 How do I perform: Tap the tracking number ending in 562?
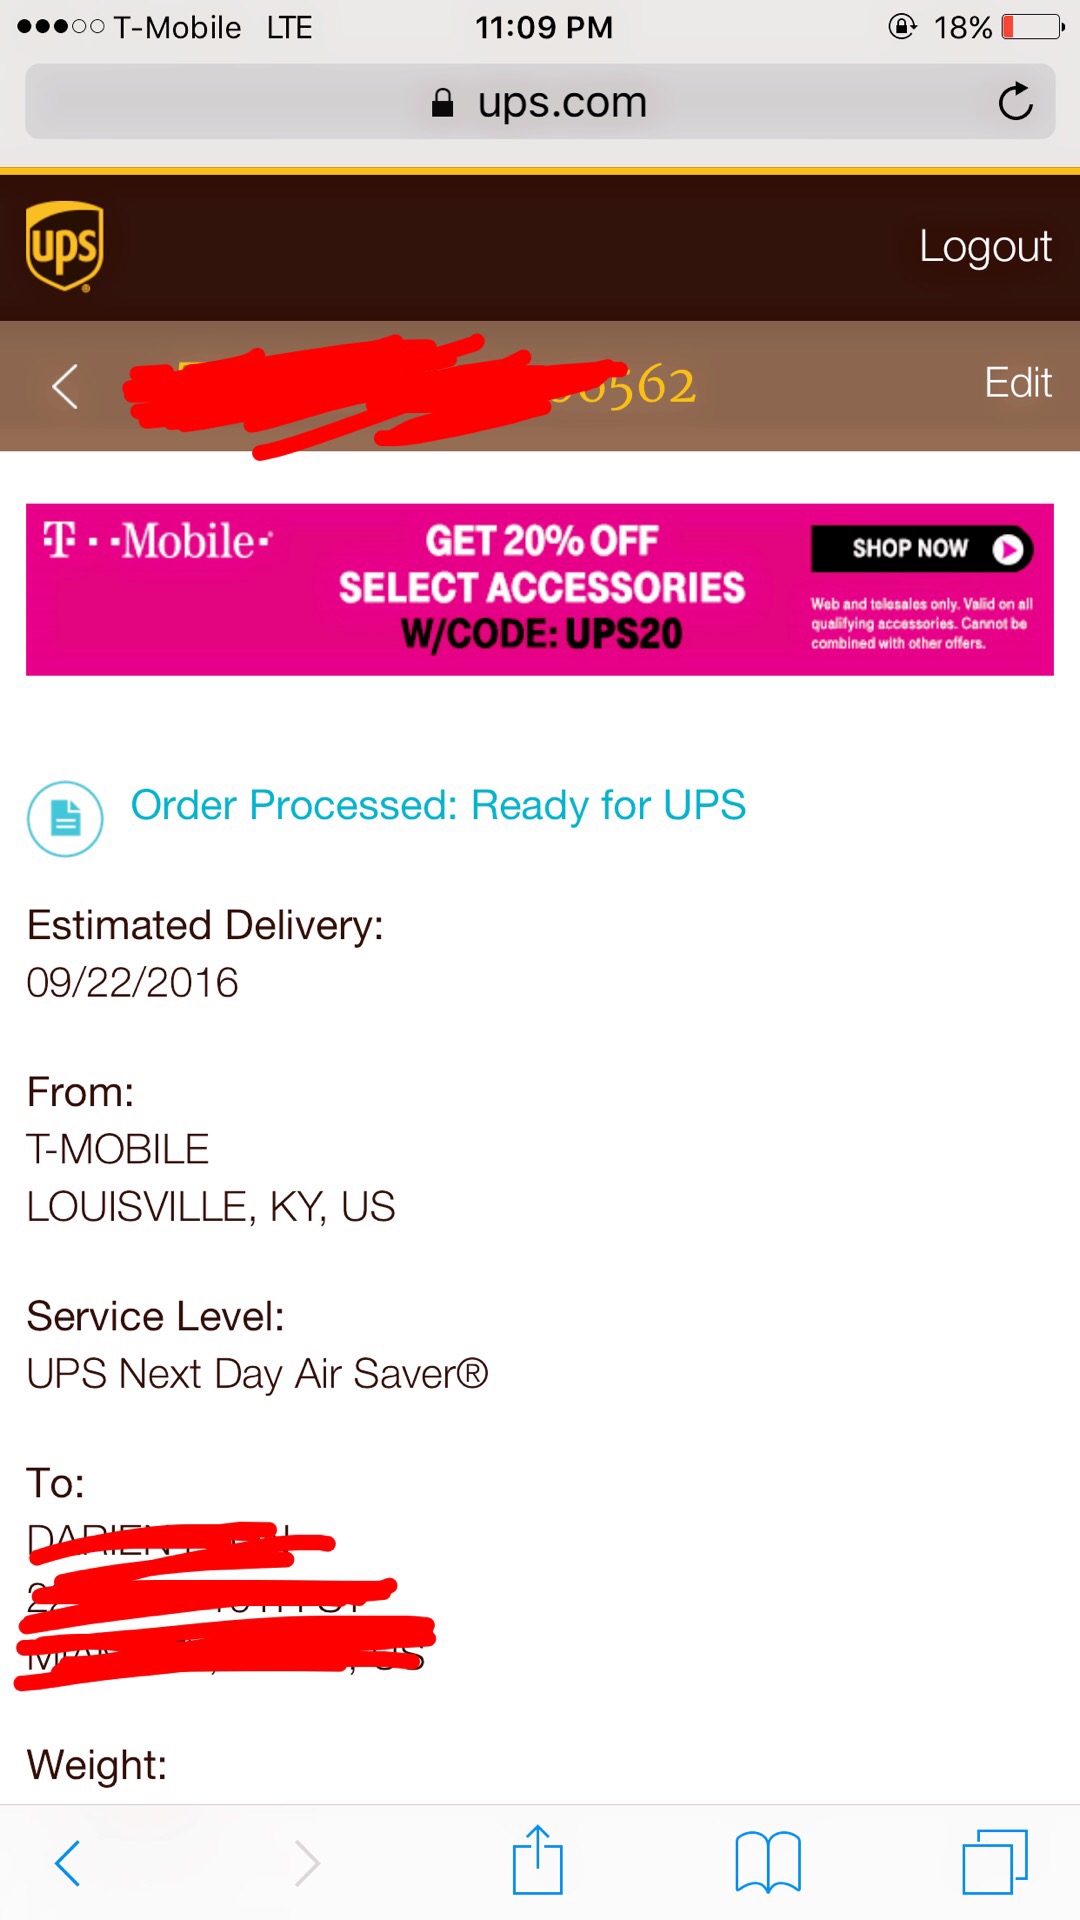click(x=640, y=386)
